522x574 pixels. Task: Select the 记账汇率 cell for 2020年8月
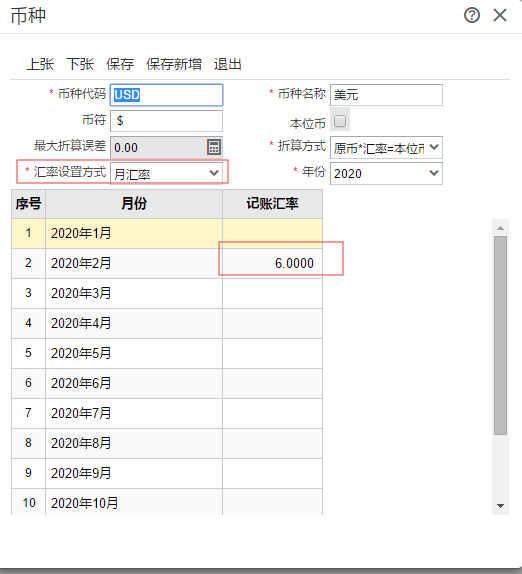point(272,444)
